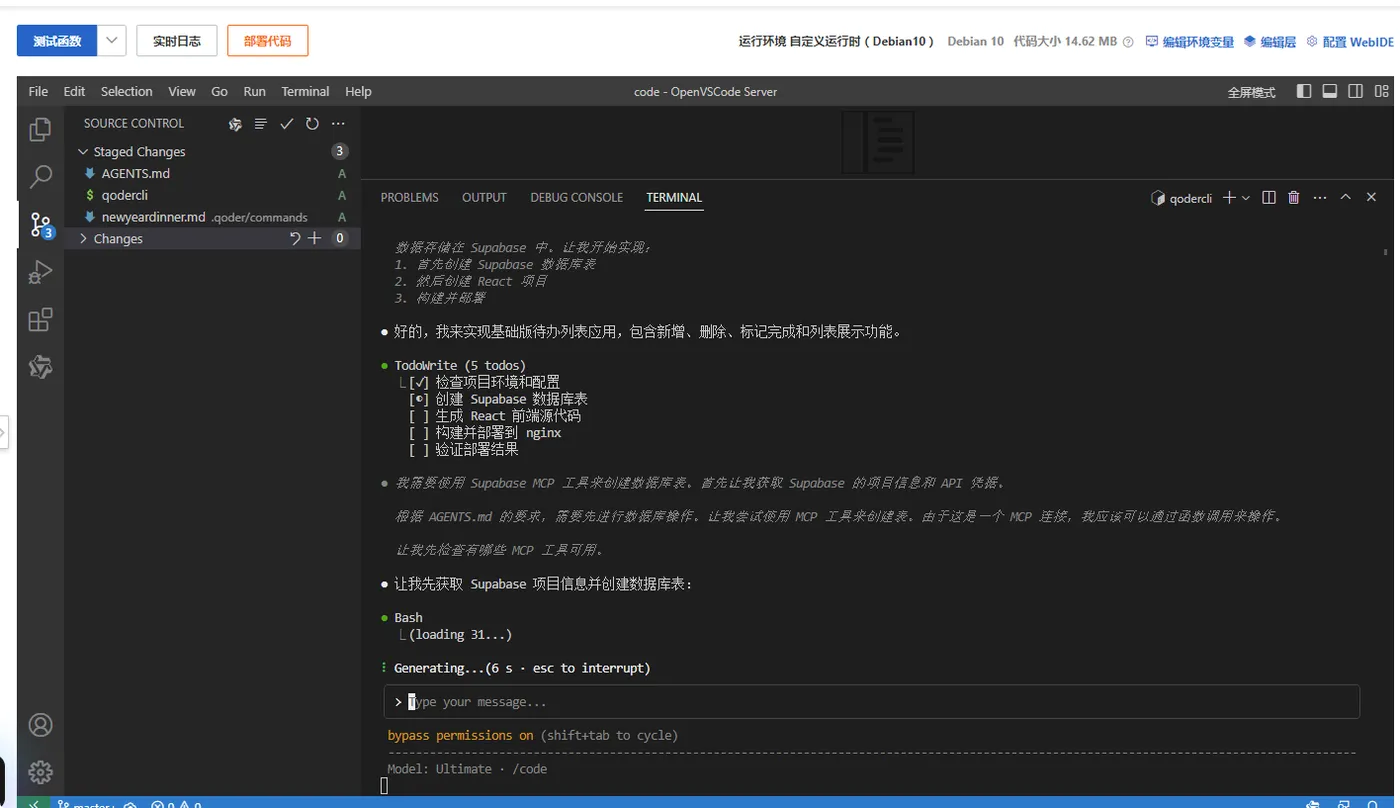Commit staged changes with the checkmark icon
The image size is (1400, 808).
pyautogui.click(x=287, y=123)
